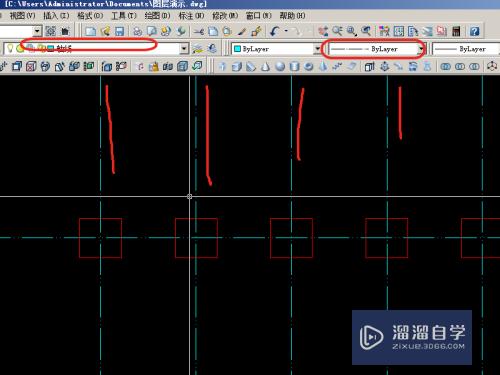Click the cyan ByLayer color swatch

(x=237, y=49)
